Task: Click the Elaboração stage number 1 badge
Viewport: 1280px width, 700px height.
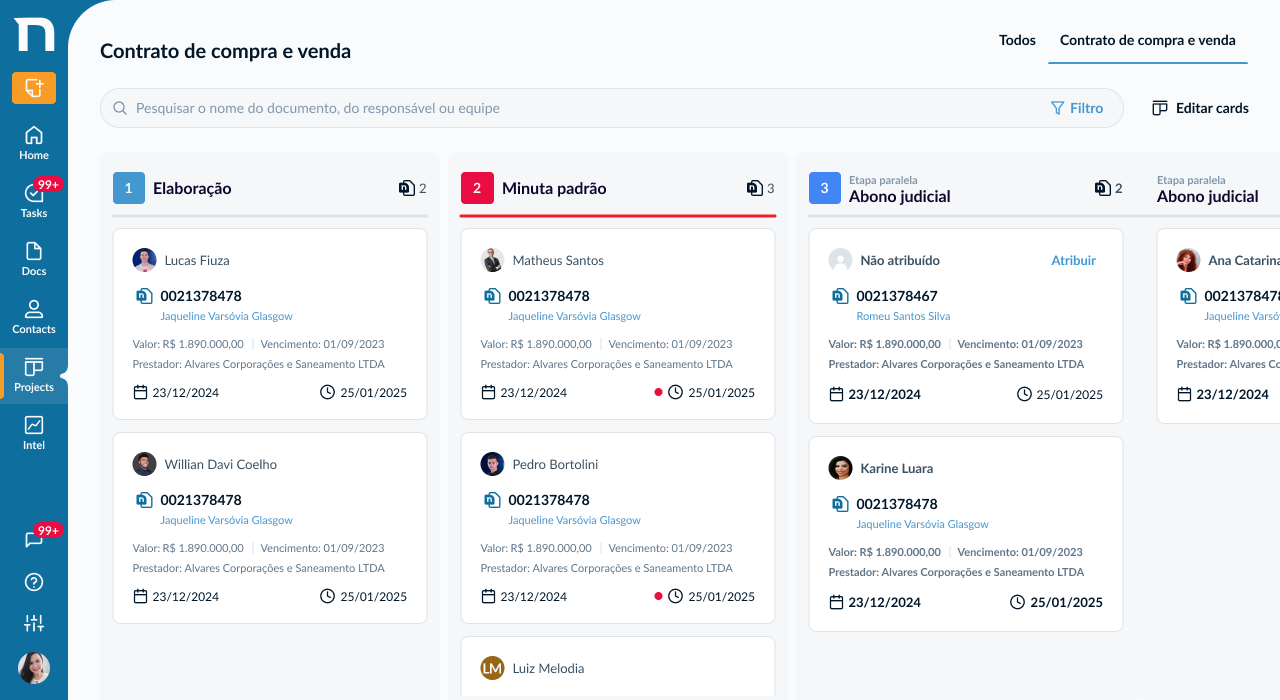Action: [129, 188]
